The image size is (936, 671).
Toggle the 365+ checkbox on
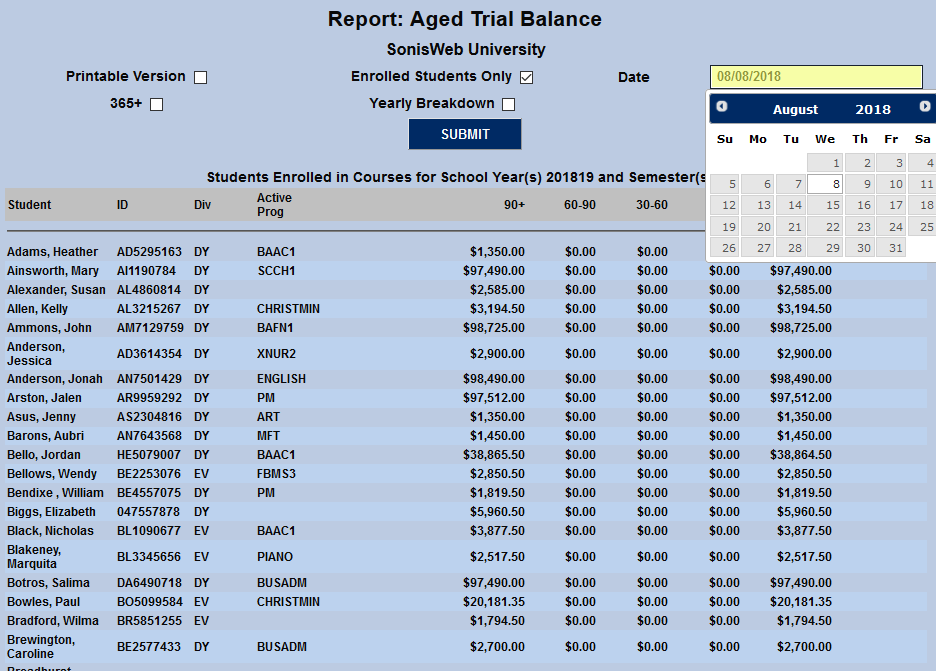click(155, 103)
